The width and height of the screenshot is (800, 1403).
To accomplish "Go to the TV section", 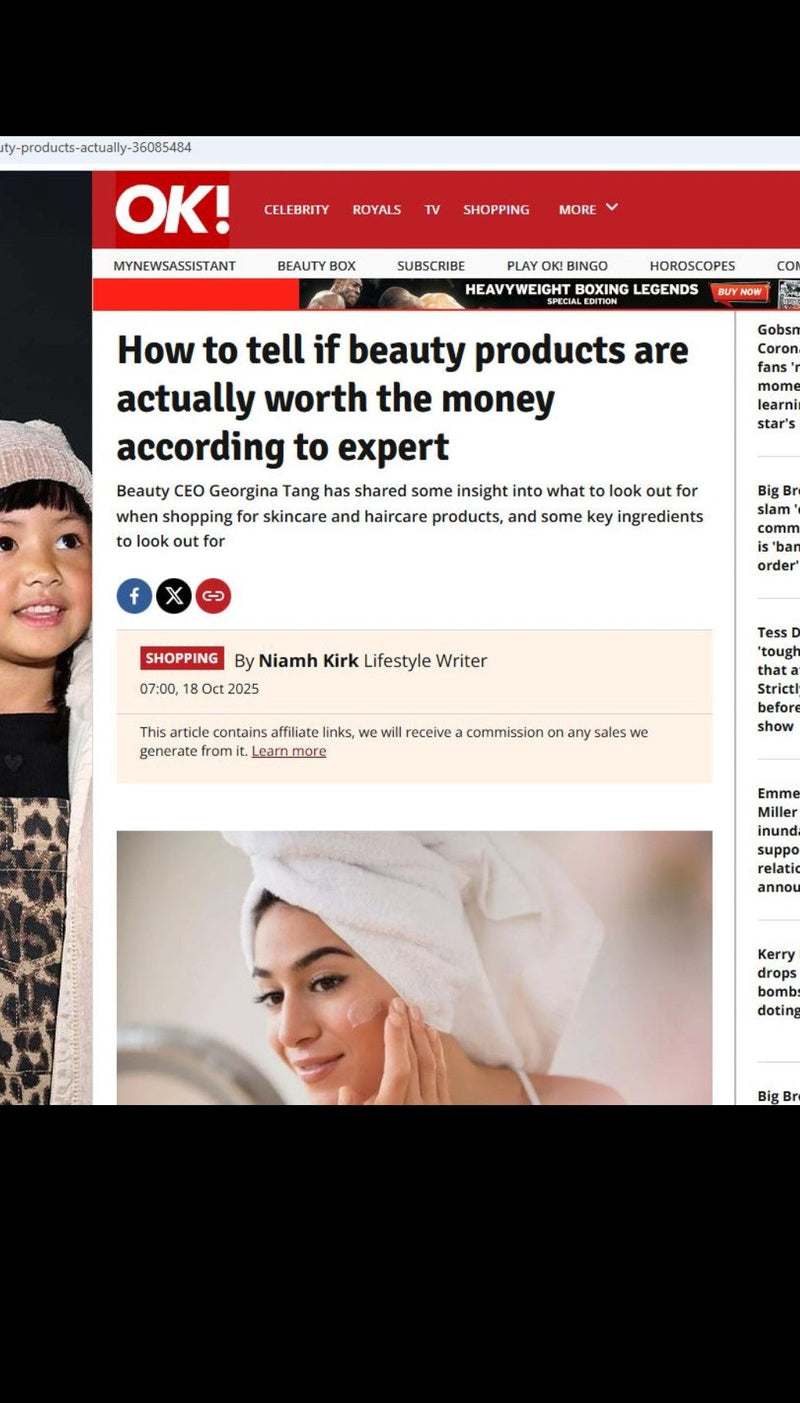I will point(432,210).
